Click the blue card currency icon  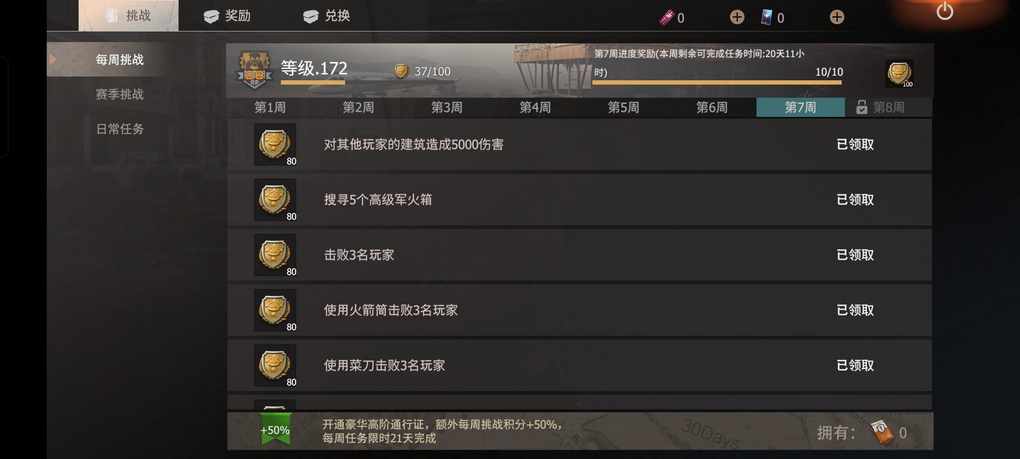(768, 18)
